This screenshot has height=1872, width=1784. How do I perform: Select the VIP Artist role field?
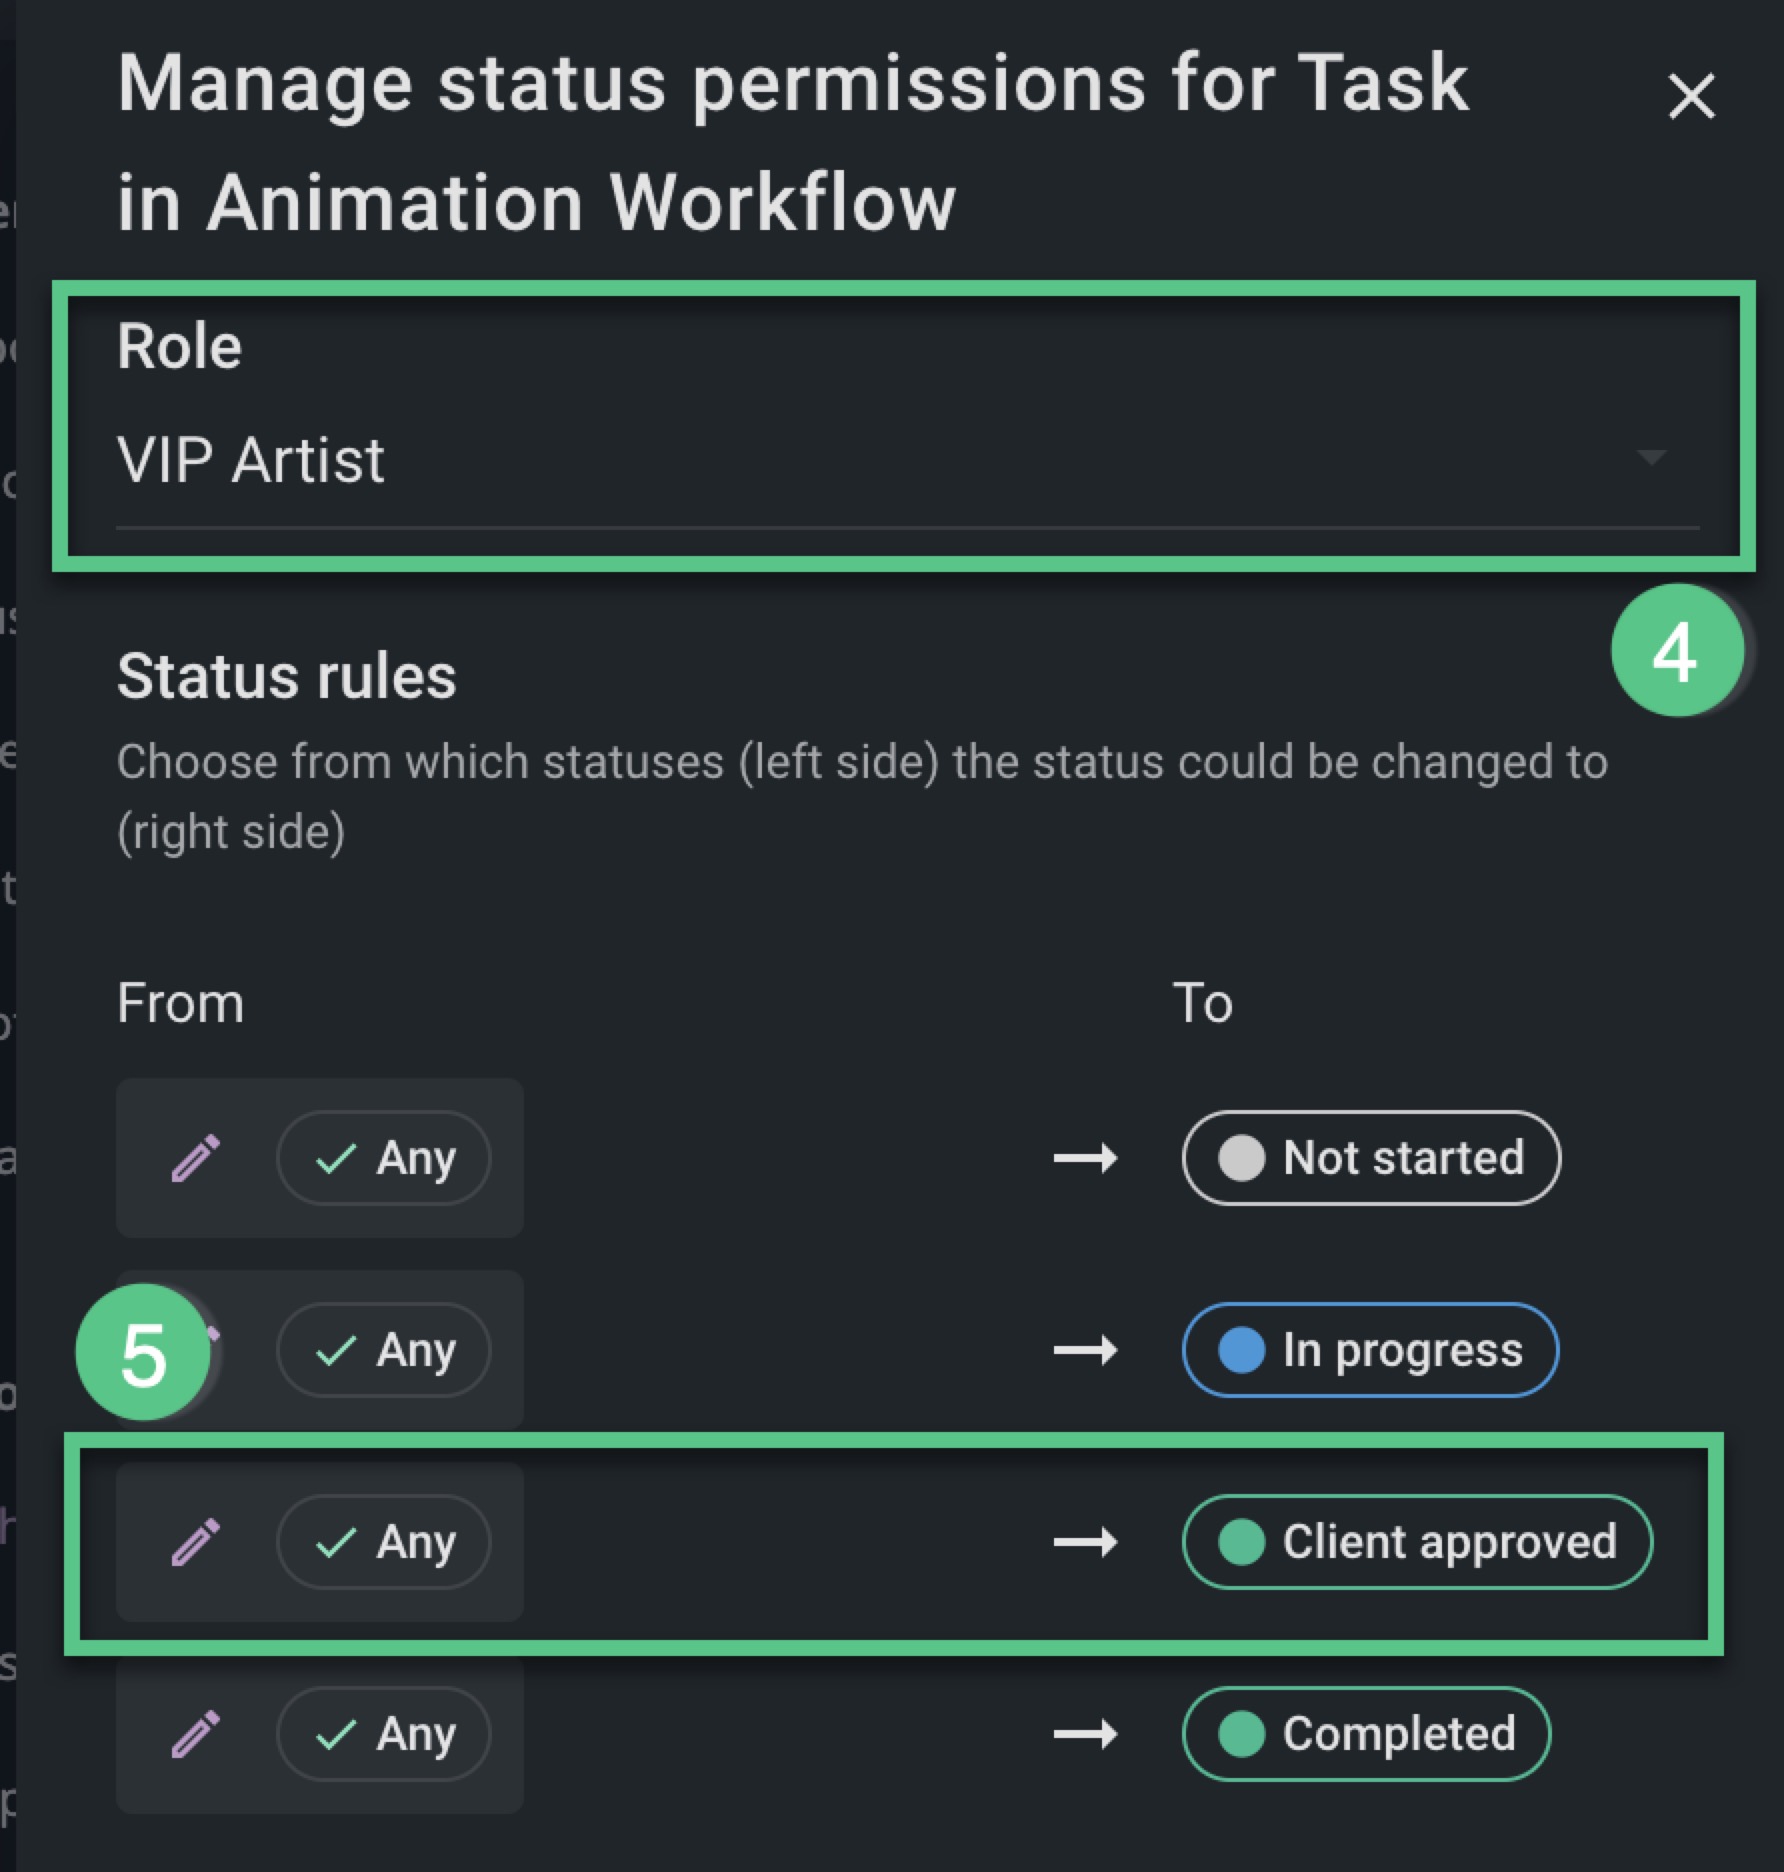point(907,460)
